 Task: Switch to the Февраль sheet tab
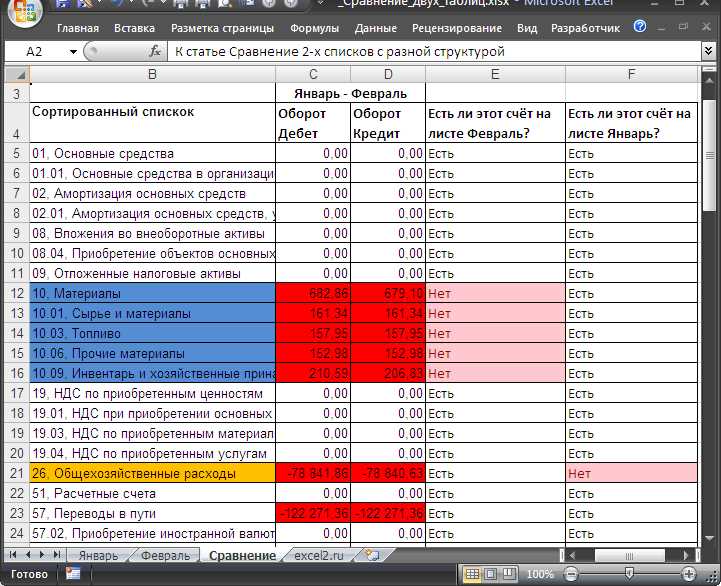pyautogui.click(x=166, y=555)
